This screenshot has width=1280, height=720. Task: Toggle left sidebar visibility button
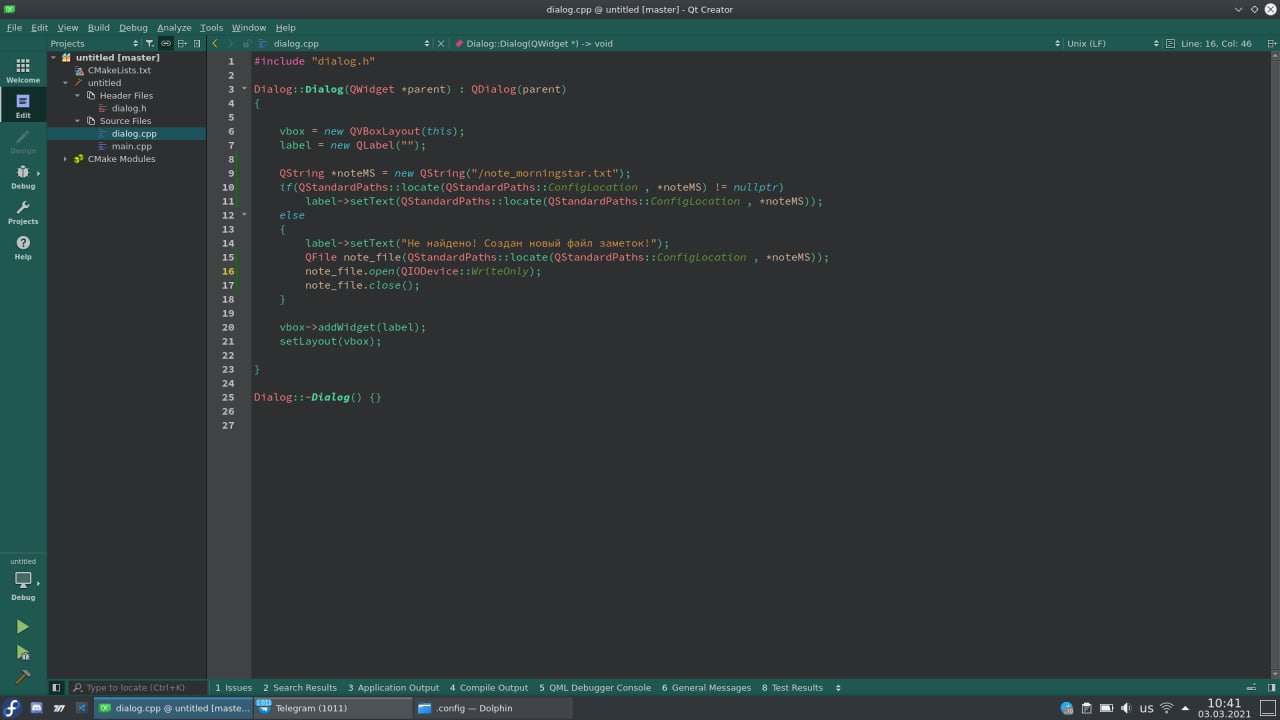point(56,688)
